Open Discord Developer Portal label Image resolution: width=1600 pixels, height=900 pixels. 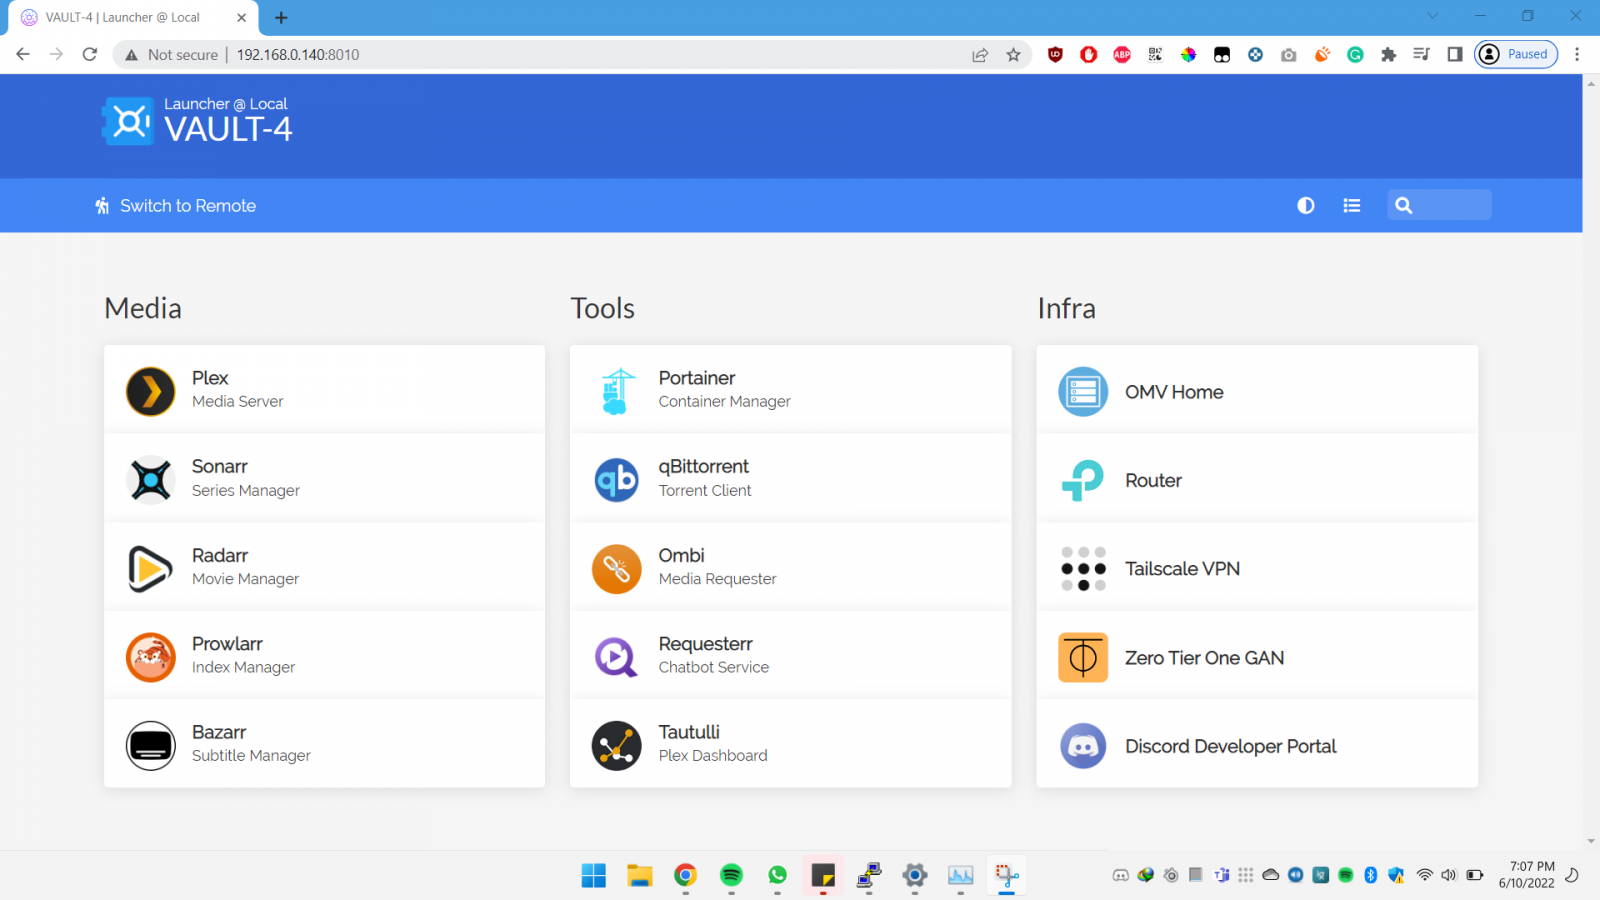click(1230, 746)
